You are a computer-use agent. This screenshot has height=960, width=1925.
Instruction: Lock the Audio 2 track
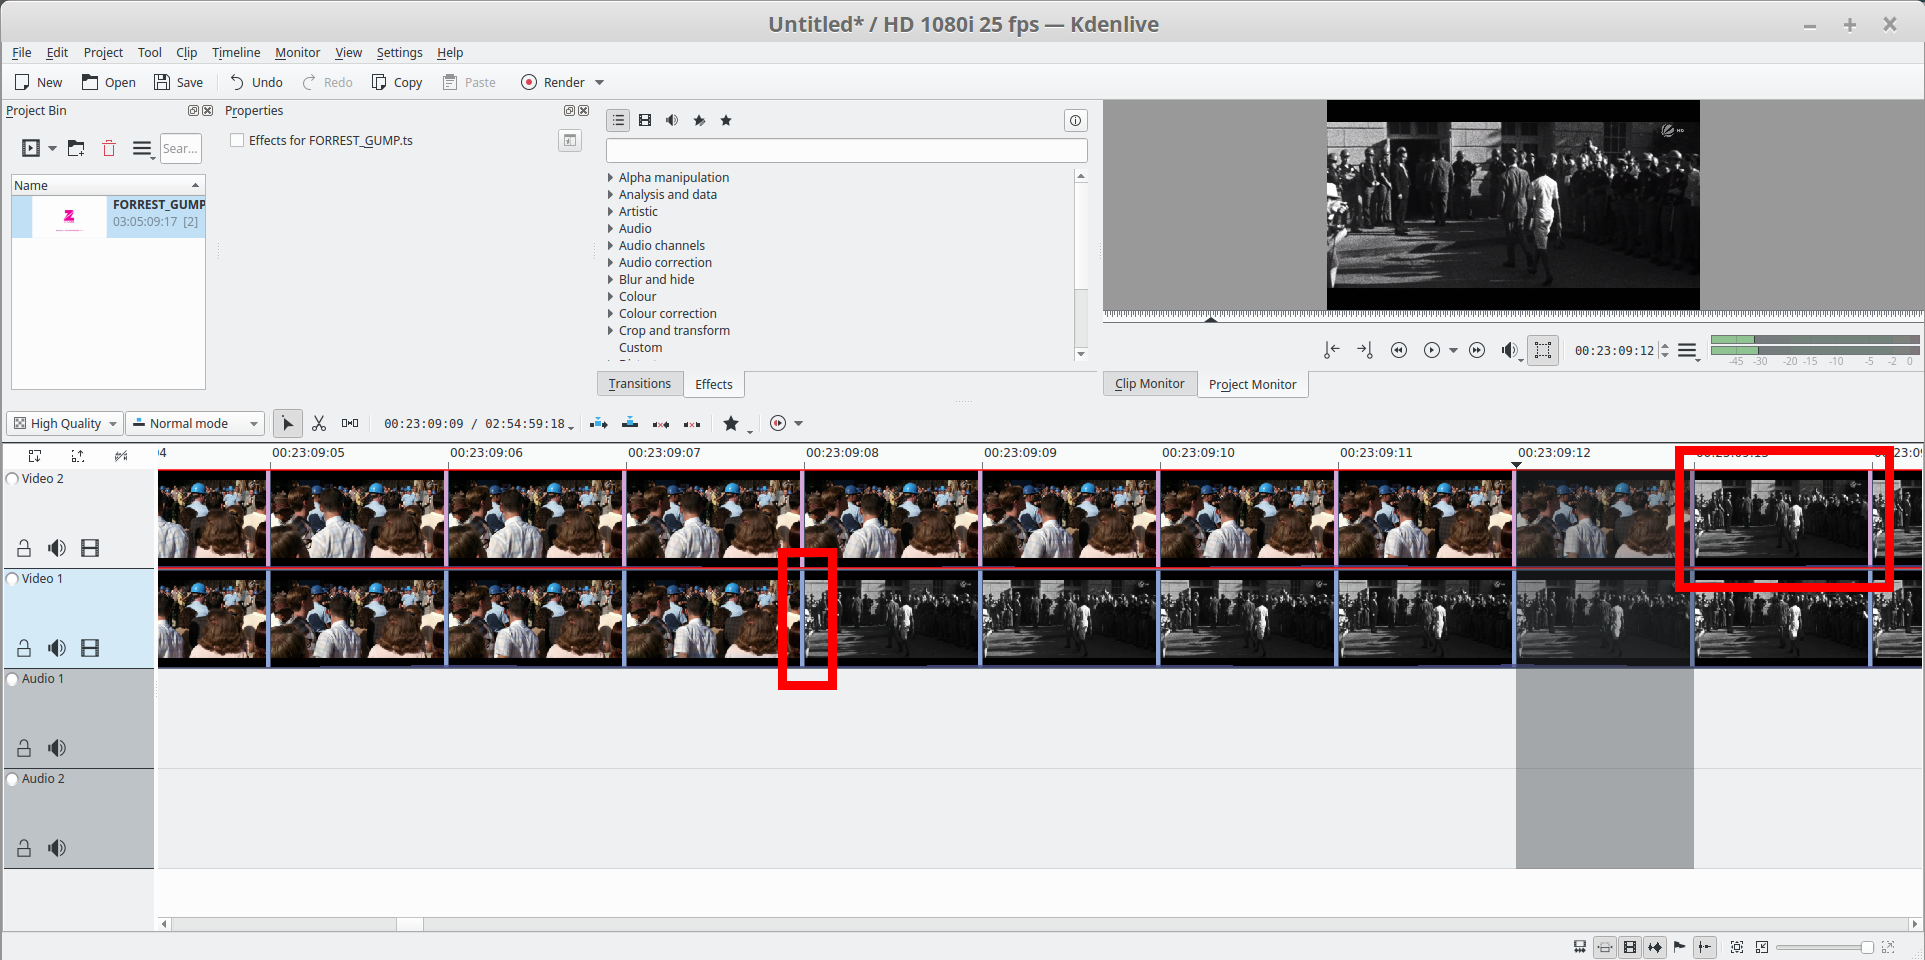point(24,848)
